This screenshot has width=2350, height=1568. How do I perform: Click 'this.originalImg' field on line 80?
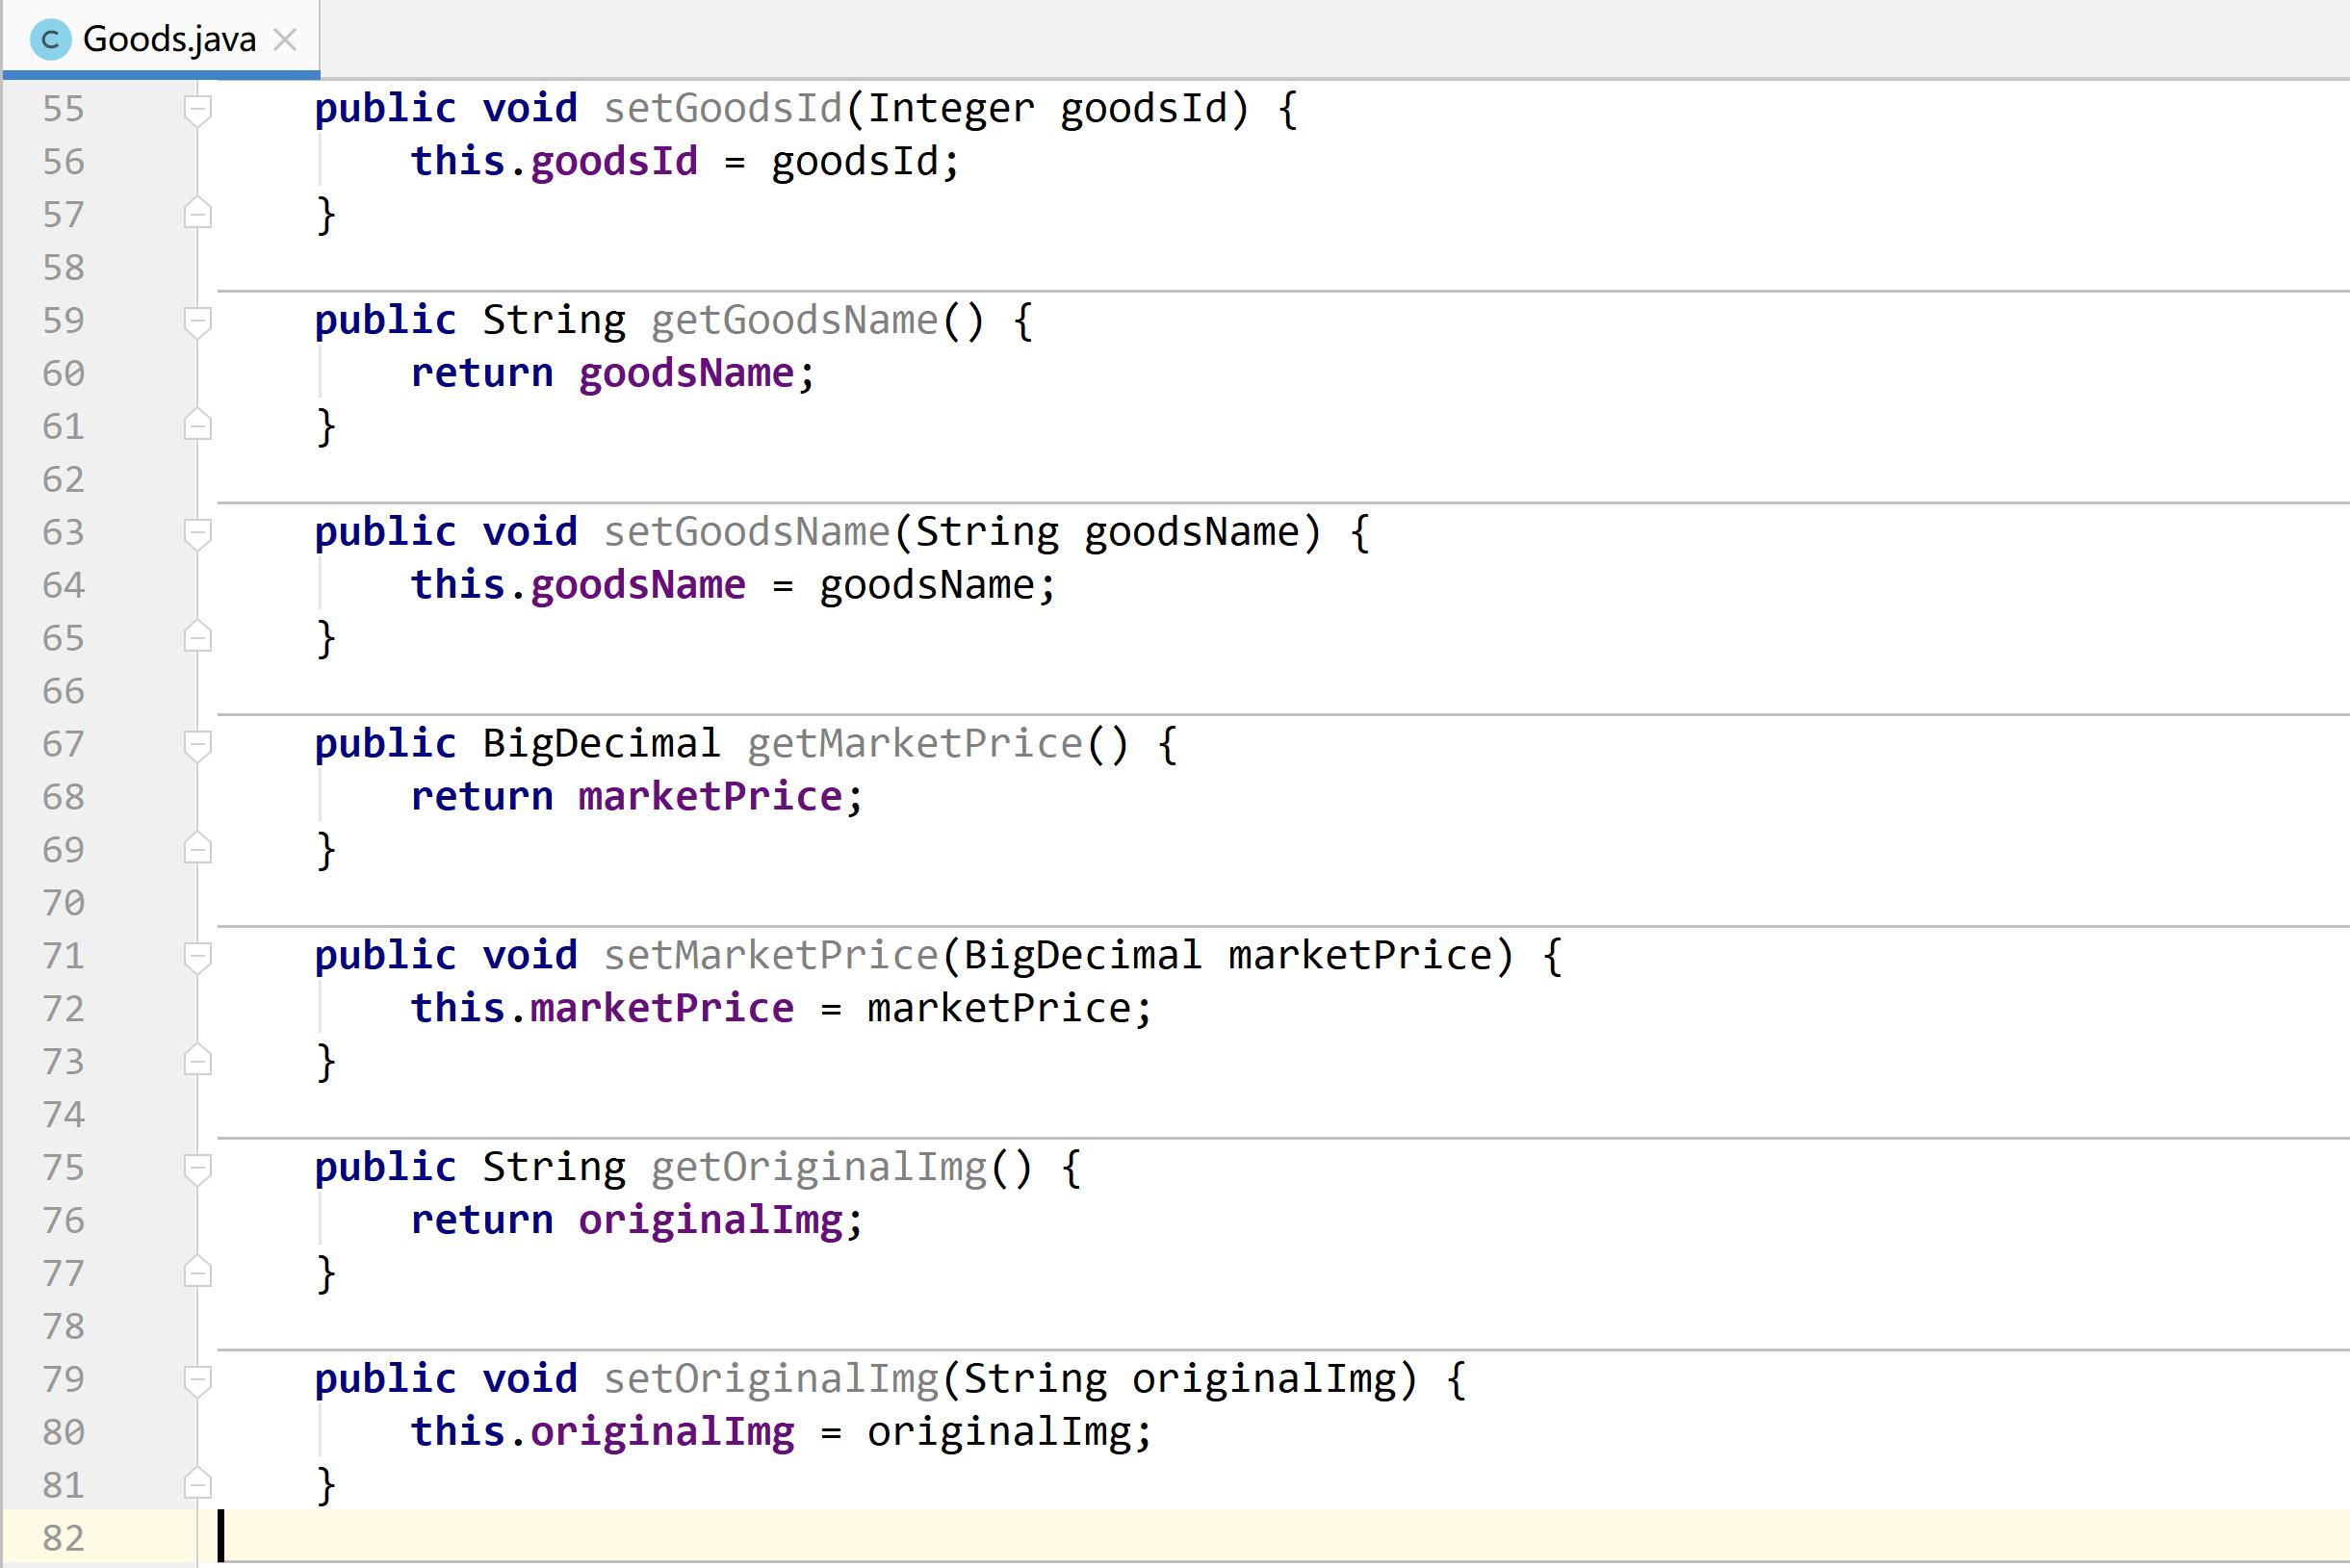click(602, 1432)
